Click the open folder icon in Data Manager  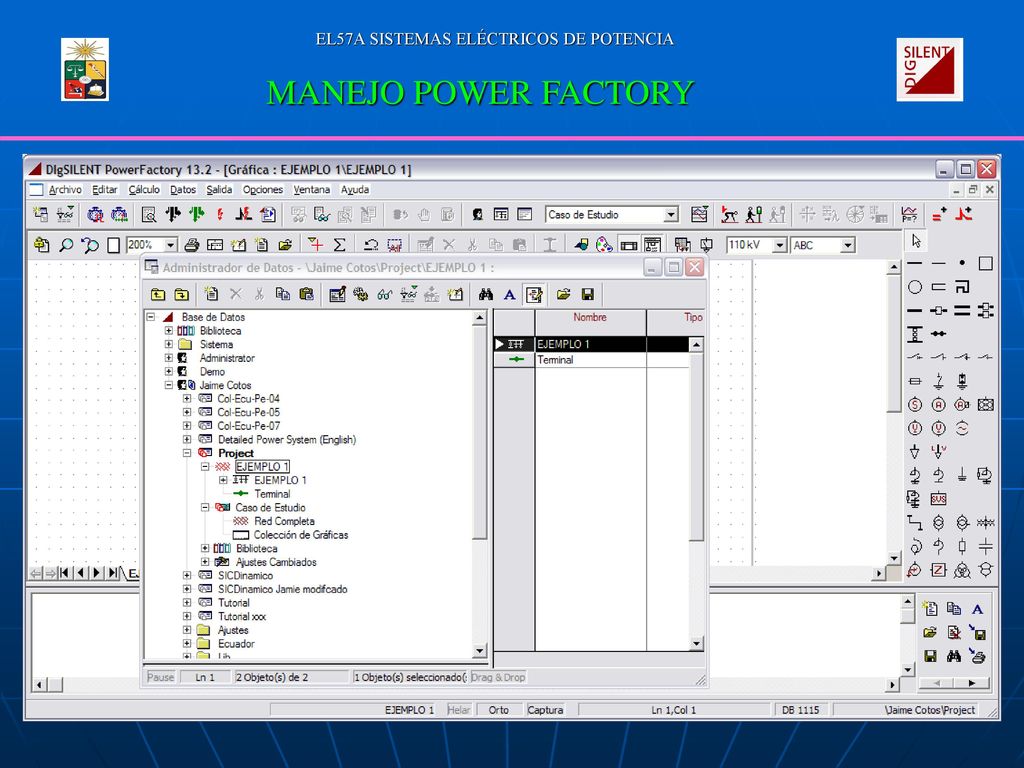pyautogui.click(x=563, y=295)
